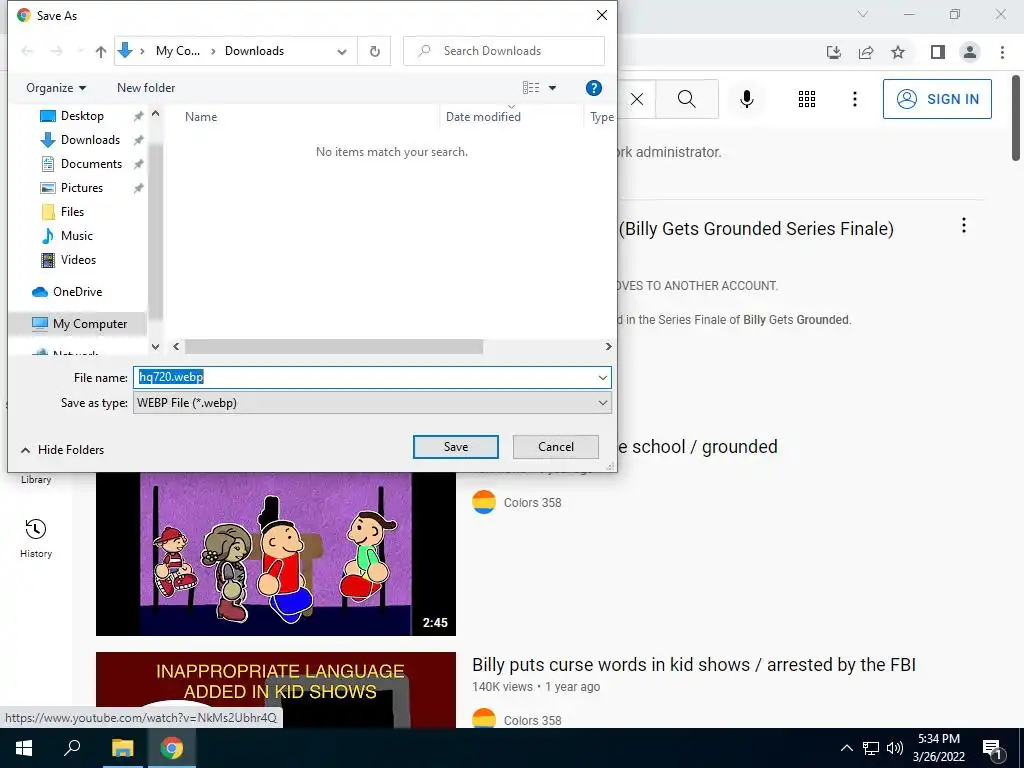
Task: Click Chrome icon in taskbar
Action: pyautogui.click(x=172, y=748)
